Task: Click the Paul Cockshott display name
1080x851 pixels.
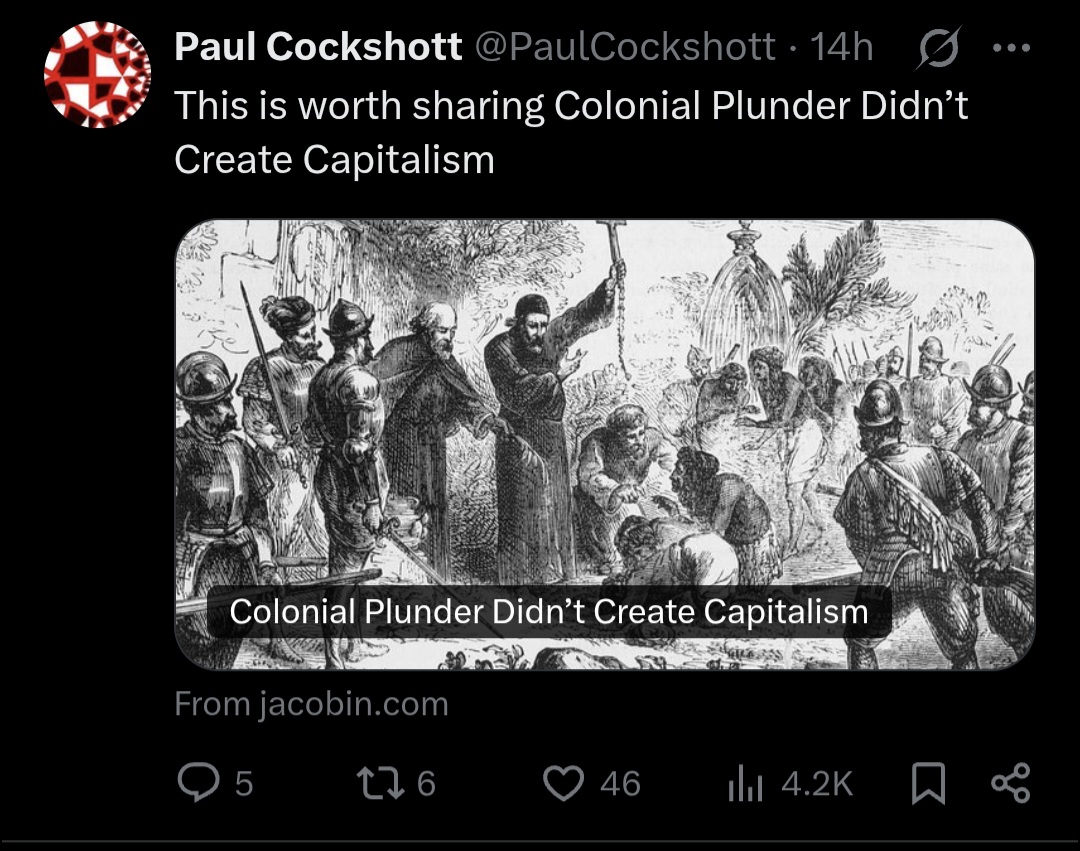Action: (318, 47)
